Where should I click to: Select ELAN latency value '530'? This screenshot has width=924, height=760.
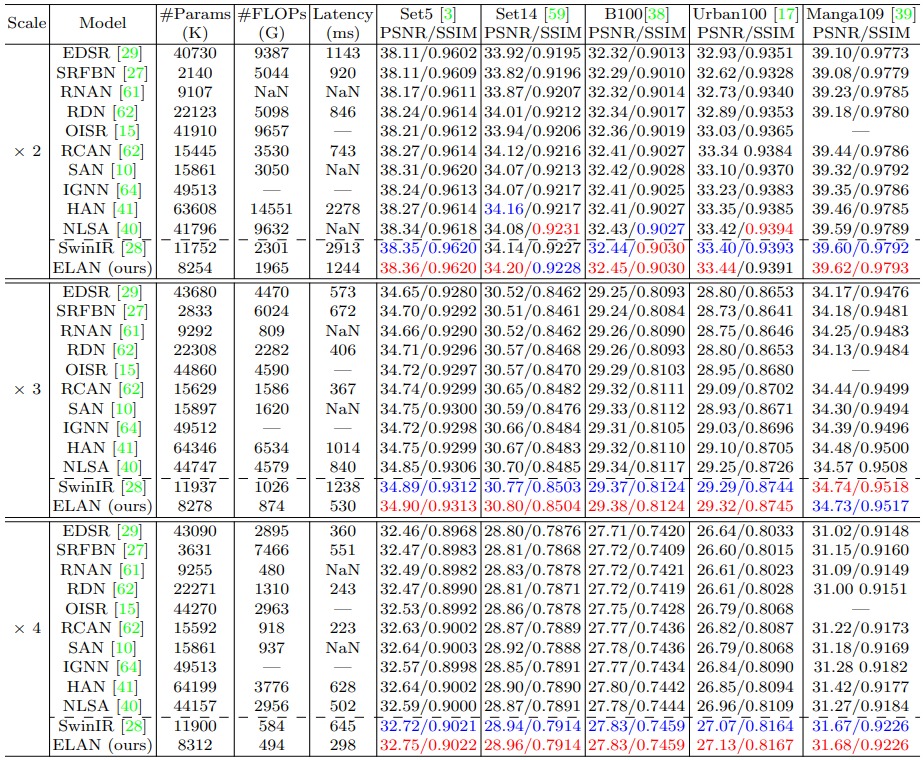tap(342, 506)
